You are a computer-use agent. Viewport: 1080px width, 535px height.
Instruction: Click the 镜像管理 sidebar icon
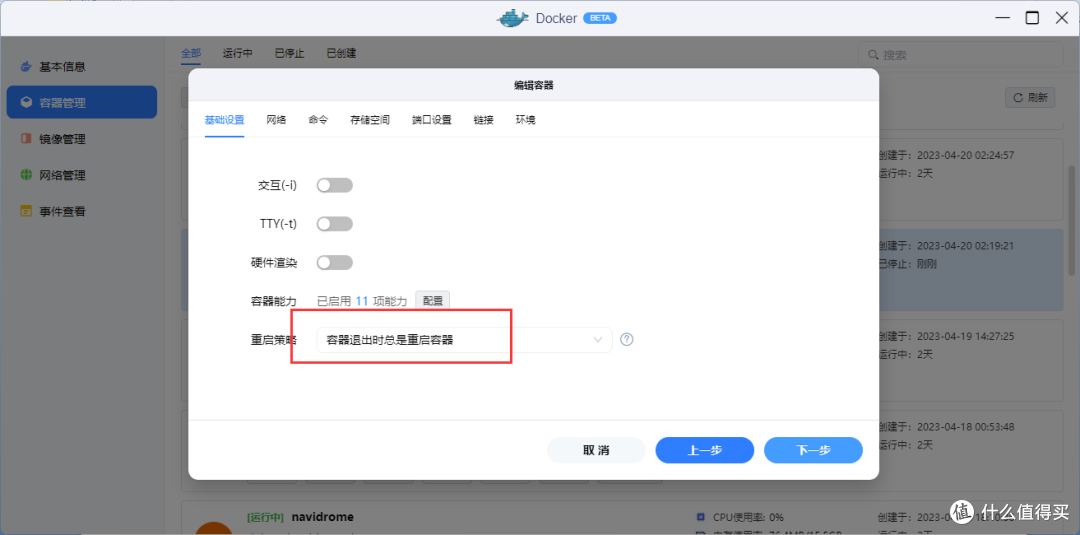[x=26, y=139]
